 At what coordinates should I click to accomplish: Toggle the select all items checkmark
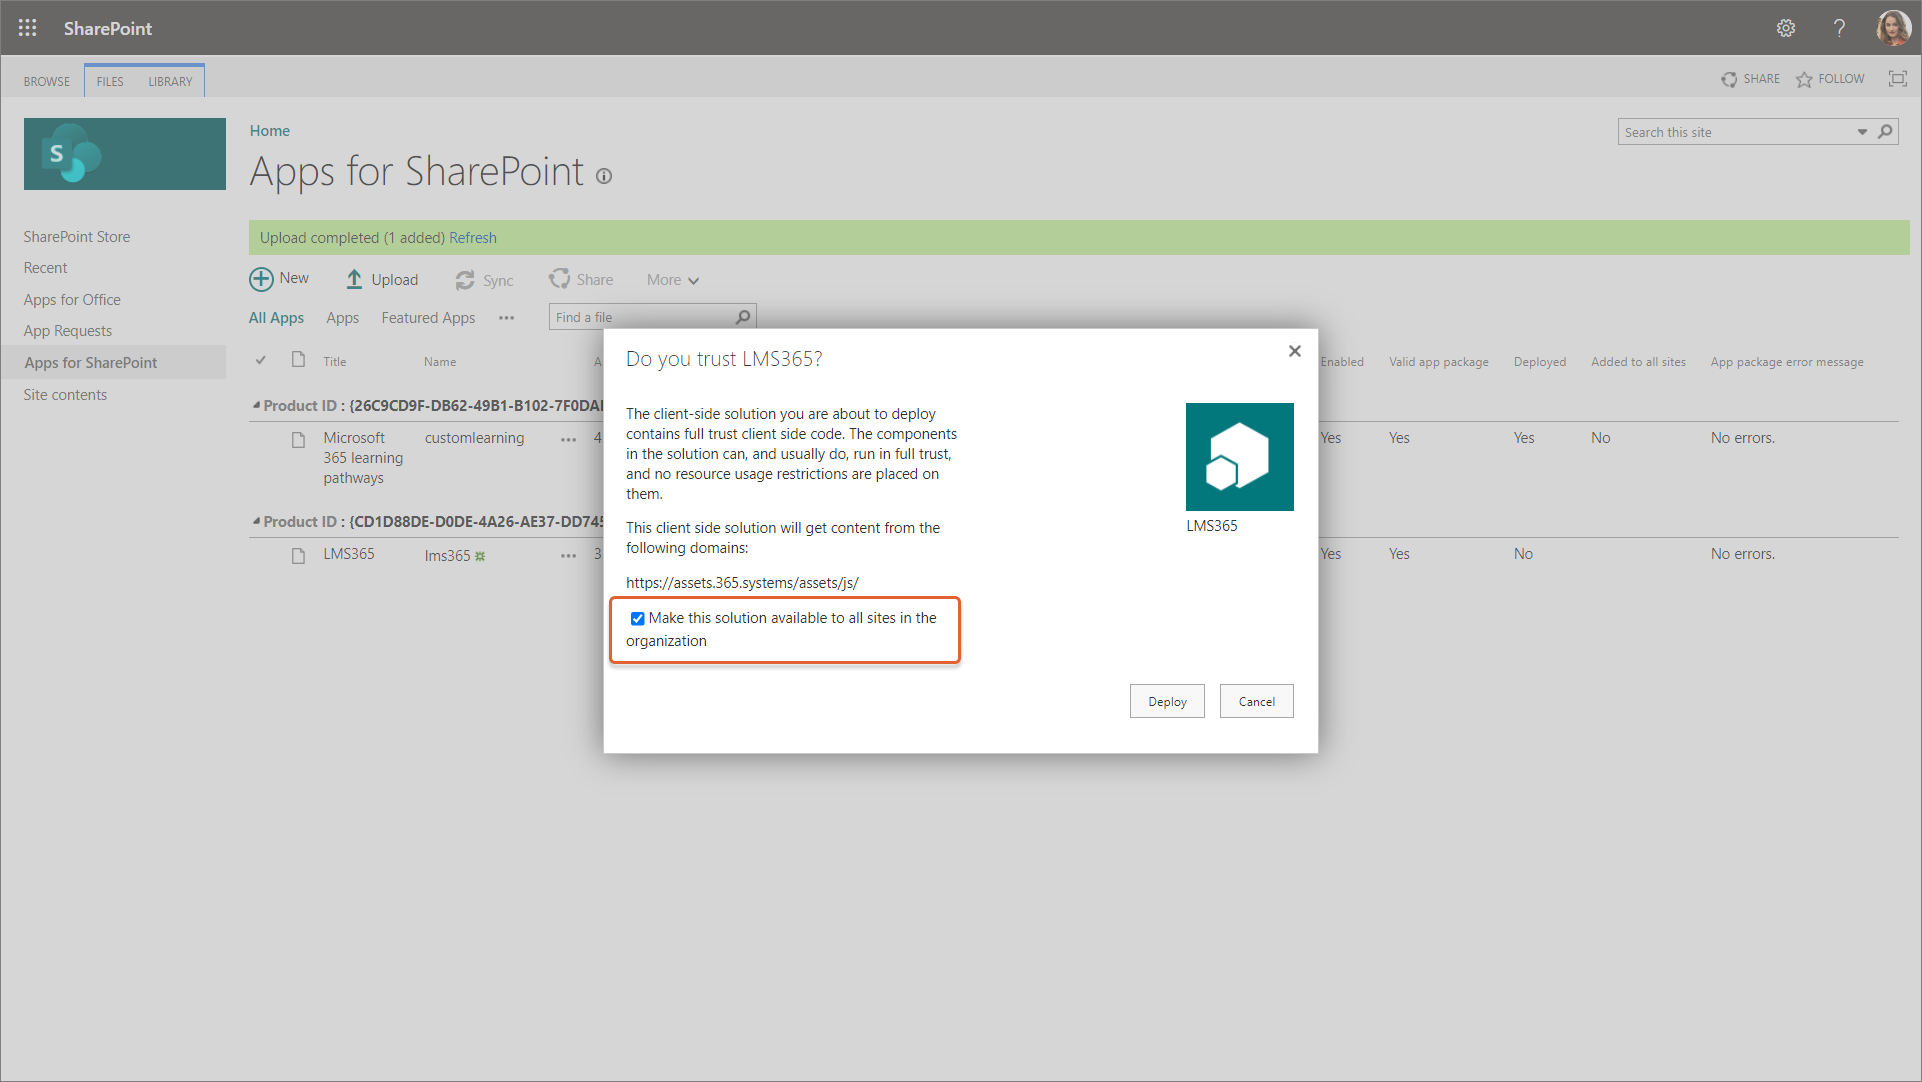(260, 361)
